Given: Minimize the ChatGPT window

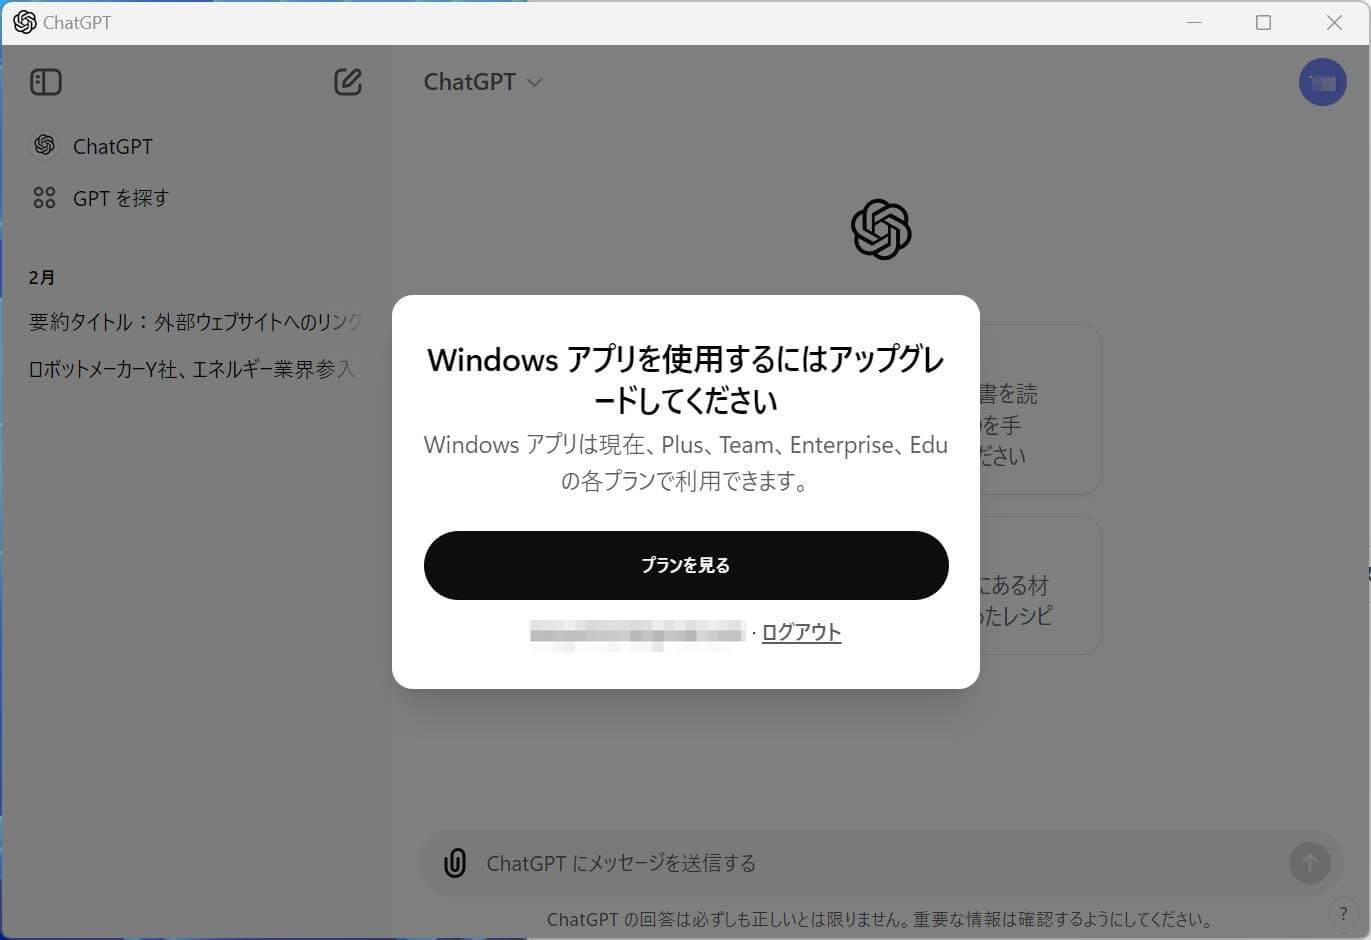Looking at the screenshot, I should (x=1194, y=22).
